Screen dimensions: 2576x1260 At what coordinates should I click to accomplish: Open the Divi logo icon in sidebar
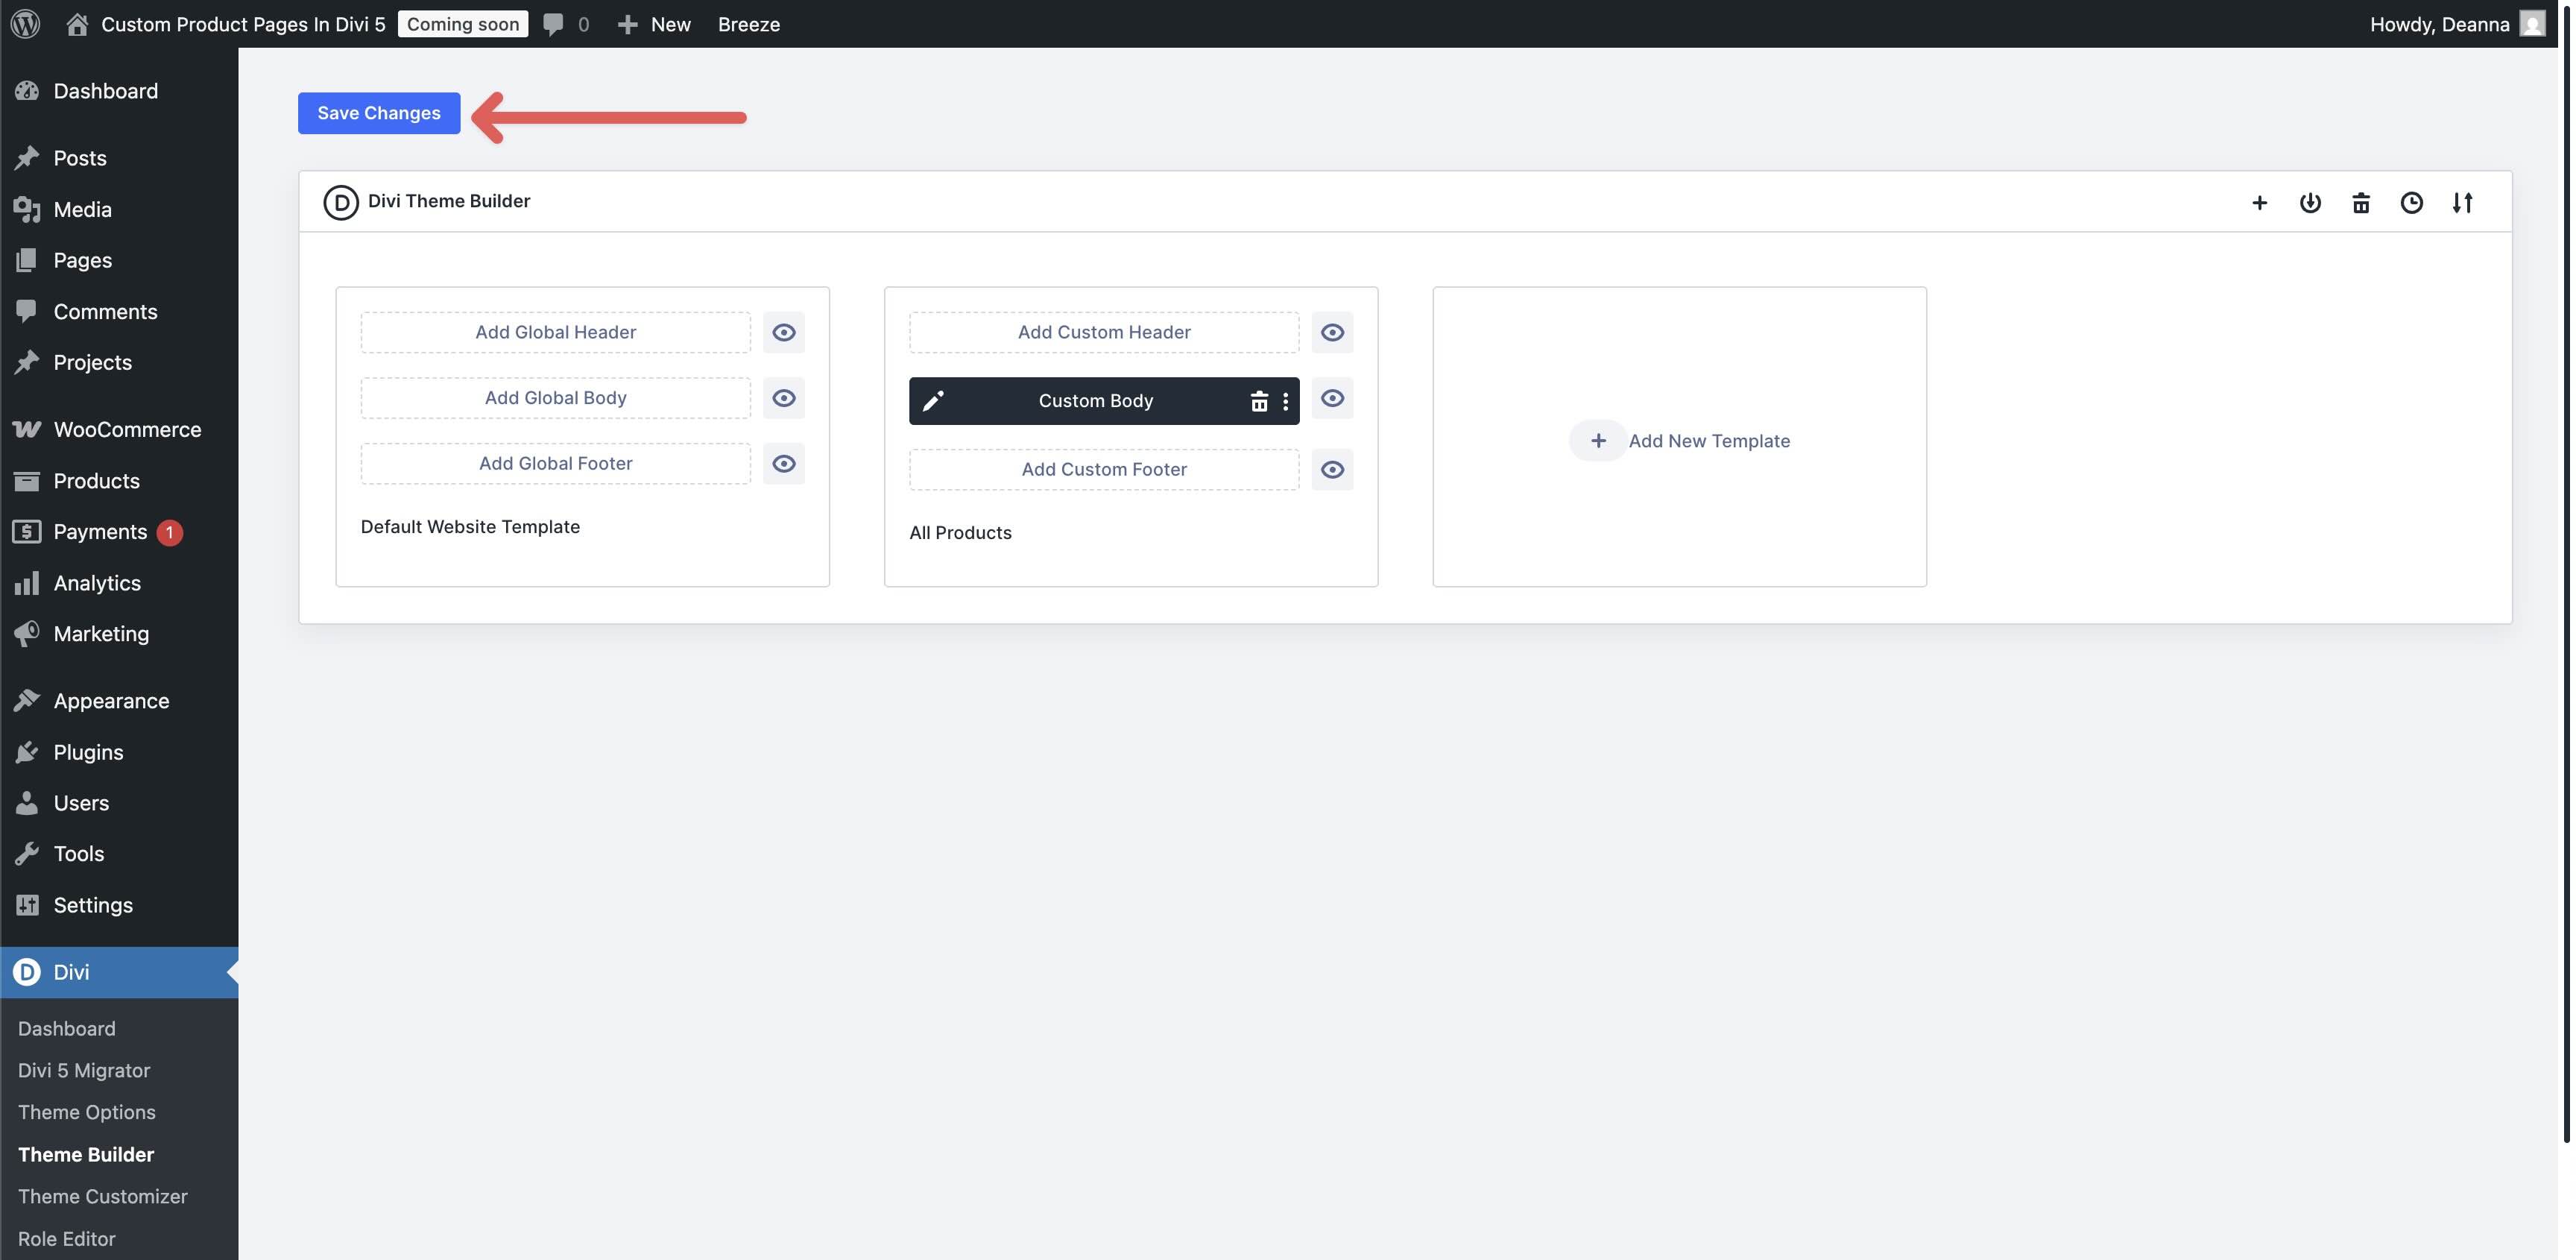[26, 971]
